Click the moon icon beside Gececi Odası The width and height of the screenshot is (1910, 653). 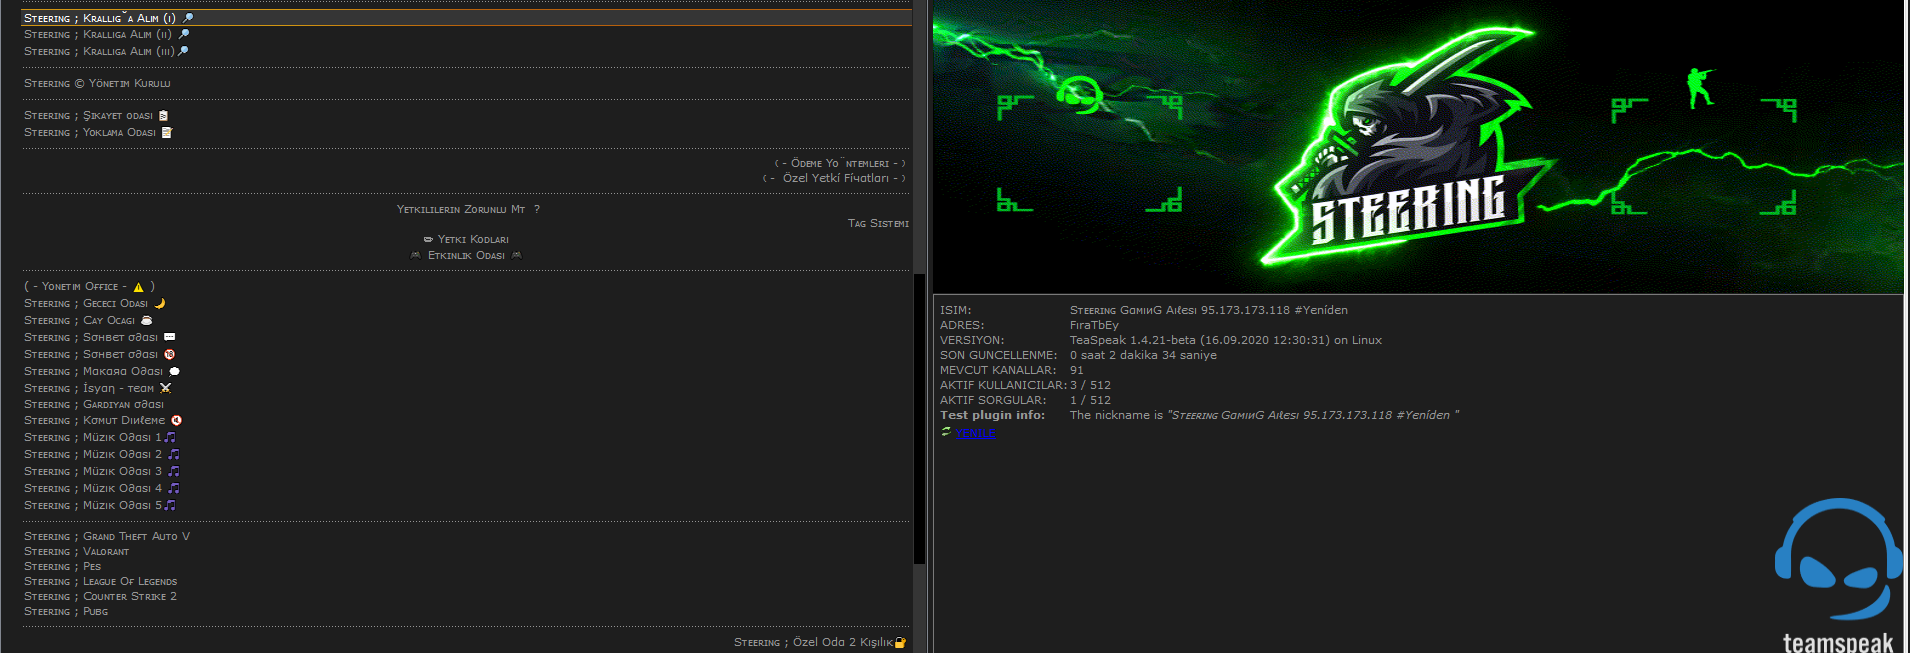click(159, 303)
